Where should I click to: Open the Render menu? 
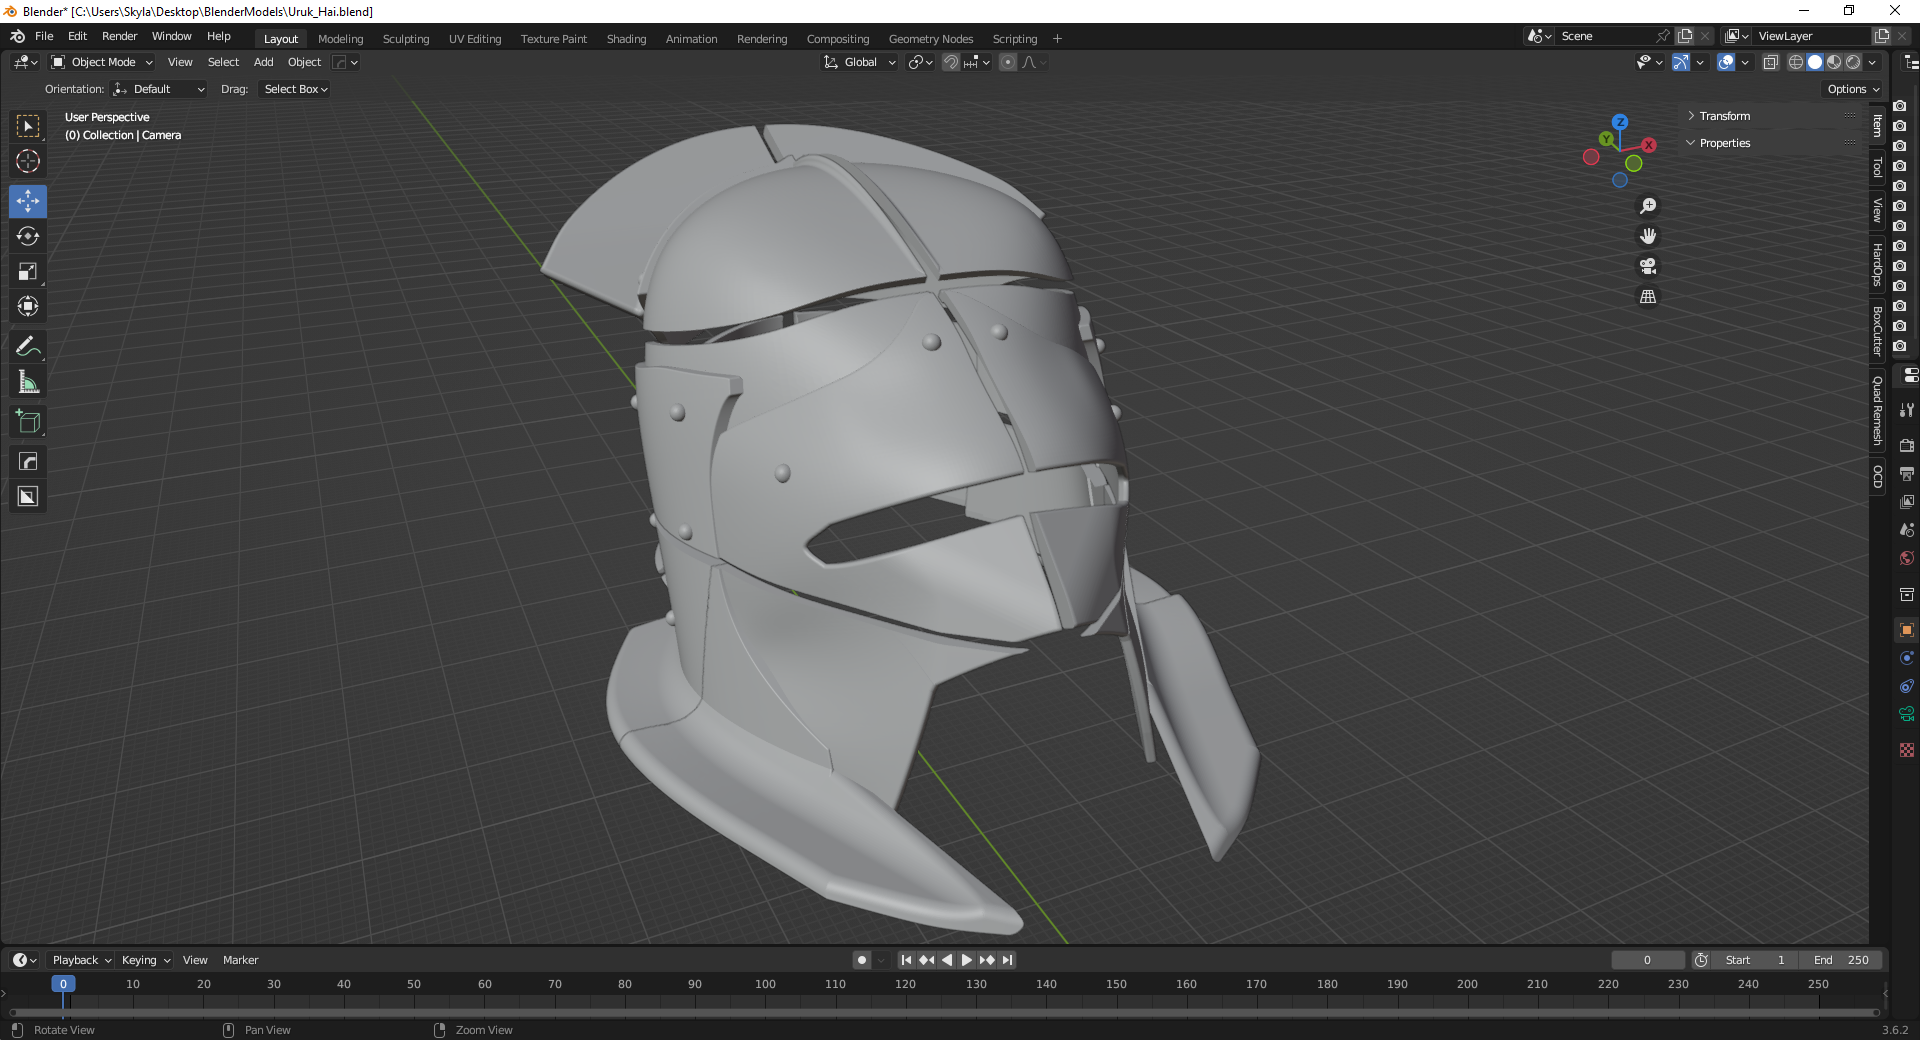120,36
